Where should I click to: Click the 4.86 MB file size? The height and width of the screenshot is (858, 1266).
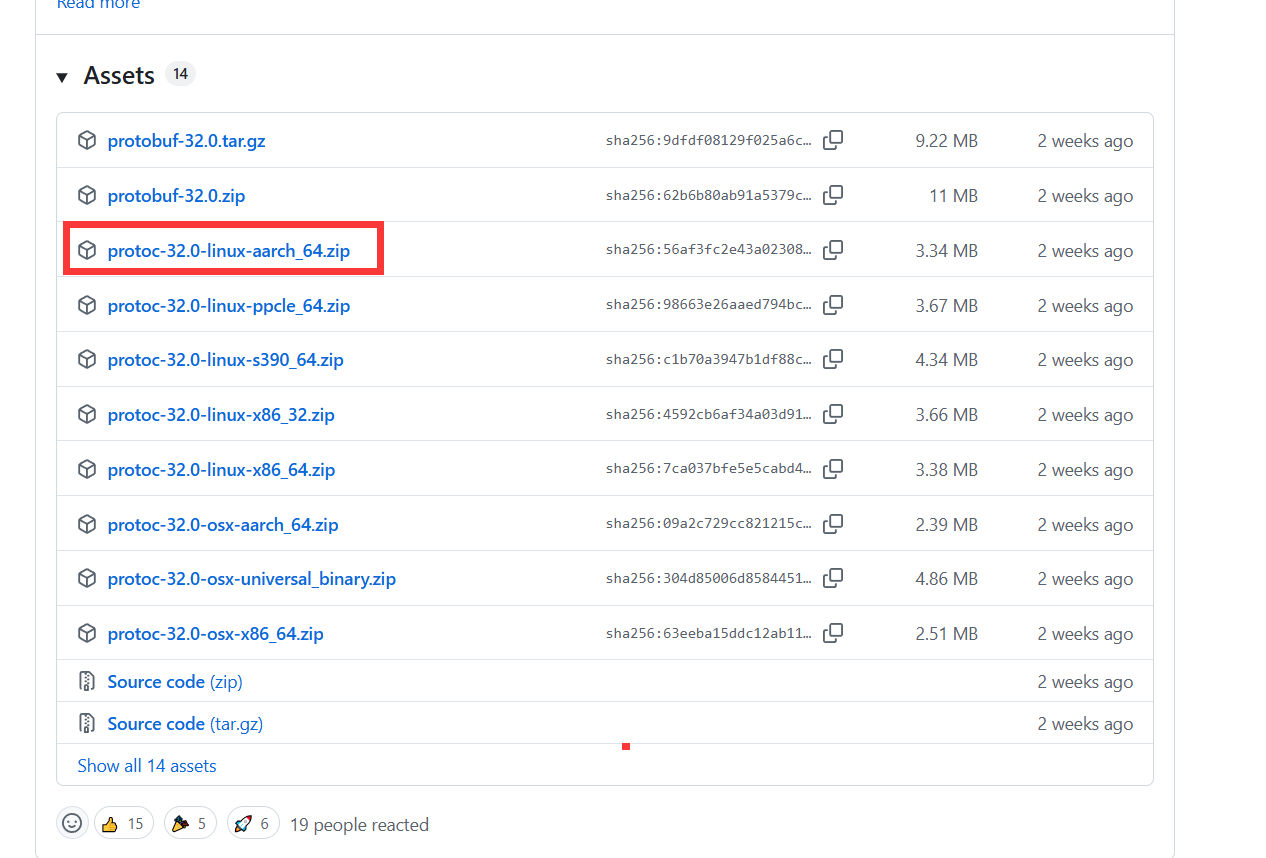(x=946, y=579)
